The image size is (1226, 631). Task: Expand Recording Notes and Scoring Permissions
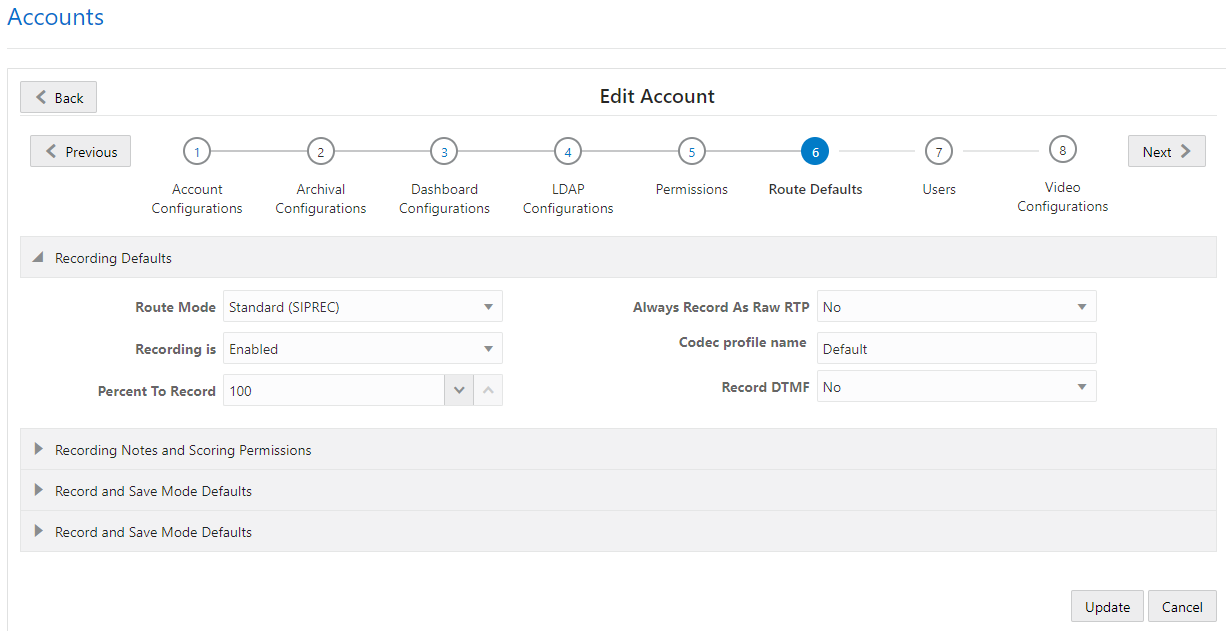(x=39, y=449)
